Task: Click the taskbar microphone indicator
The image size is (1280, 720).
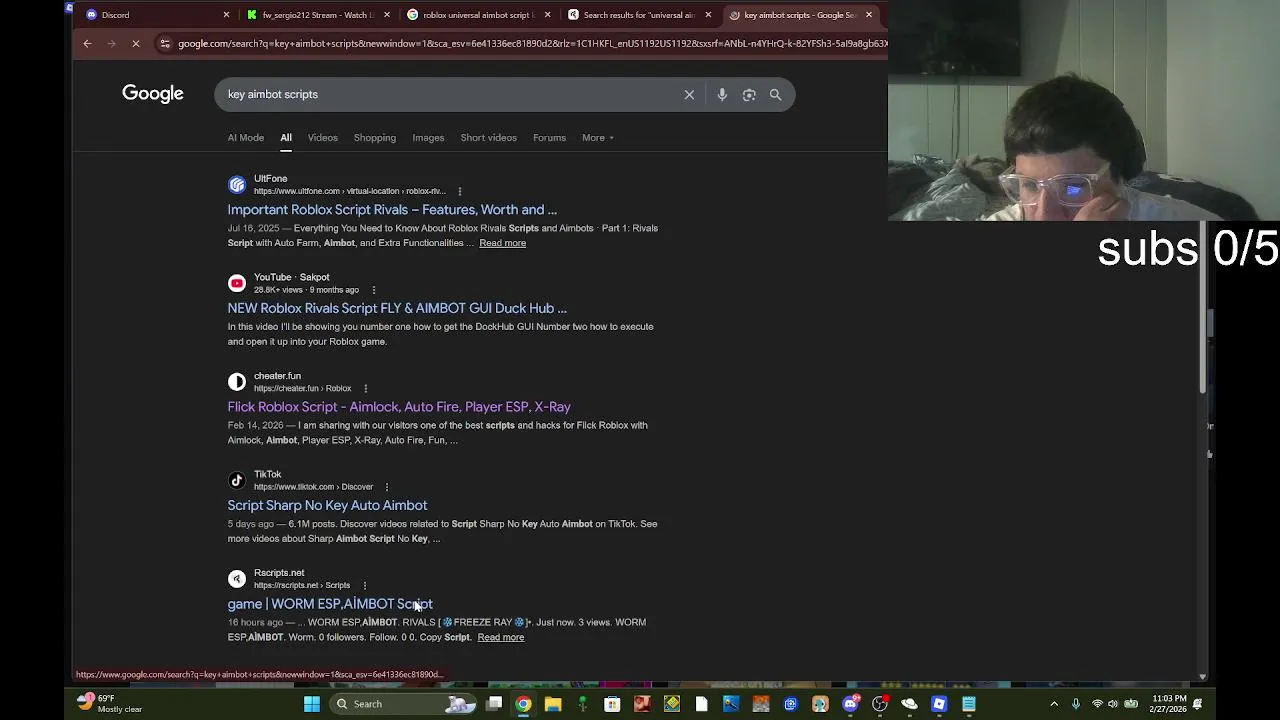Action: click(x=1076, y=704)
